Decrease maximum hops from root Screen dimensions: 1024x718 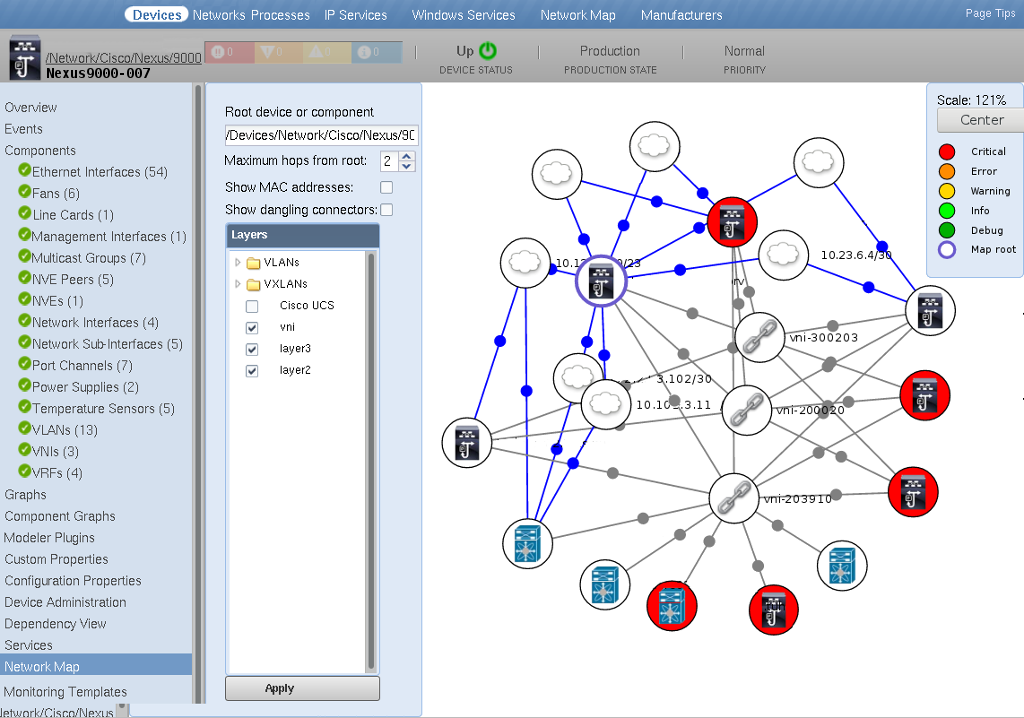pos(407,166)
